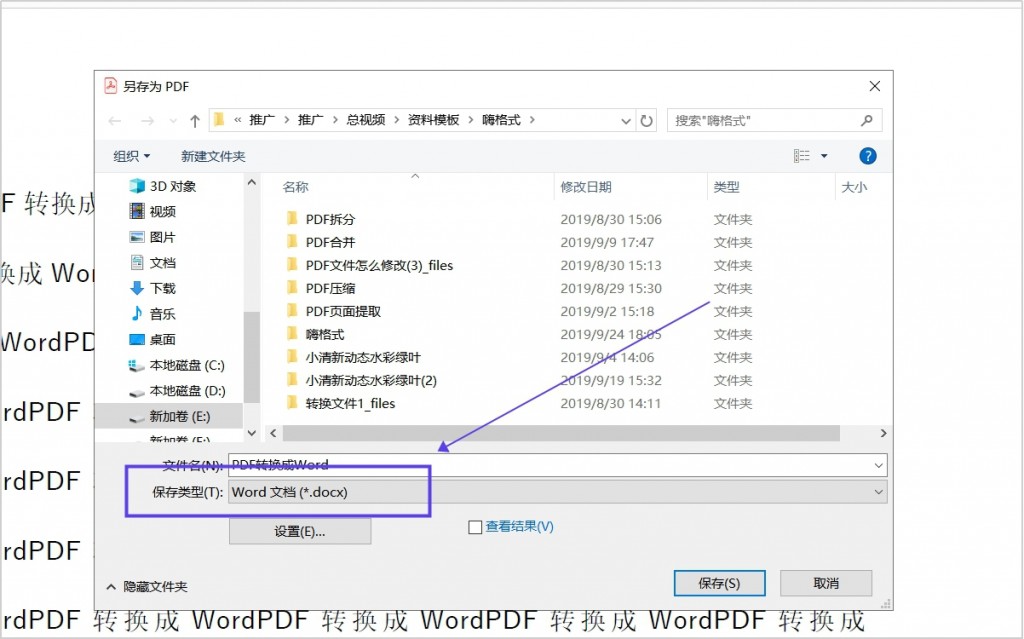
Task: Sort by the 修改日期 column header
Action: tap(586, 187)
